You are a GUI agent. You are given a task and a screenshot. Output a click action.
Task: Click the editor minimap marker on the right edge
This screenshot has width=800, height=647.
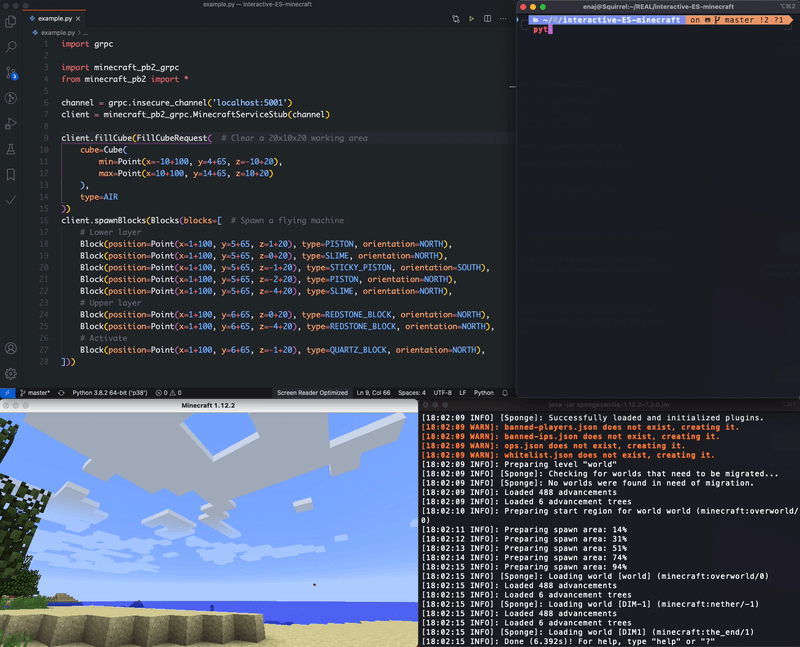512,87
